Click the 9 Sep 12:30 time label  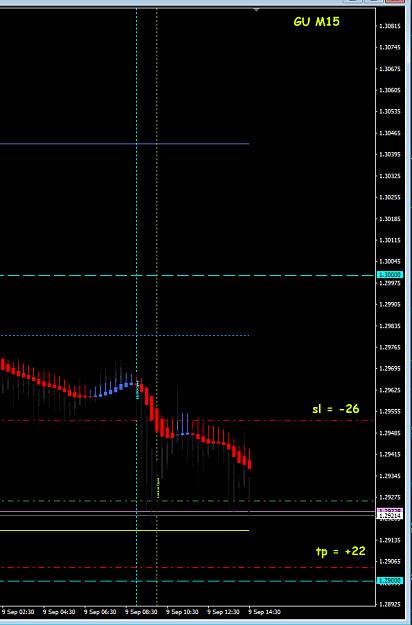coord(224,612)
